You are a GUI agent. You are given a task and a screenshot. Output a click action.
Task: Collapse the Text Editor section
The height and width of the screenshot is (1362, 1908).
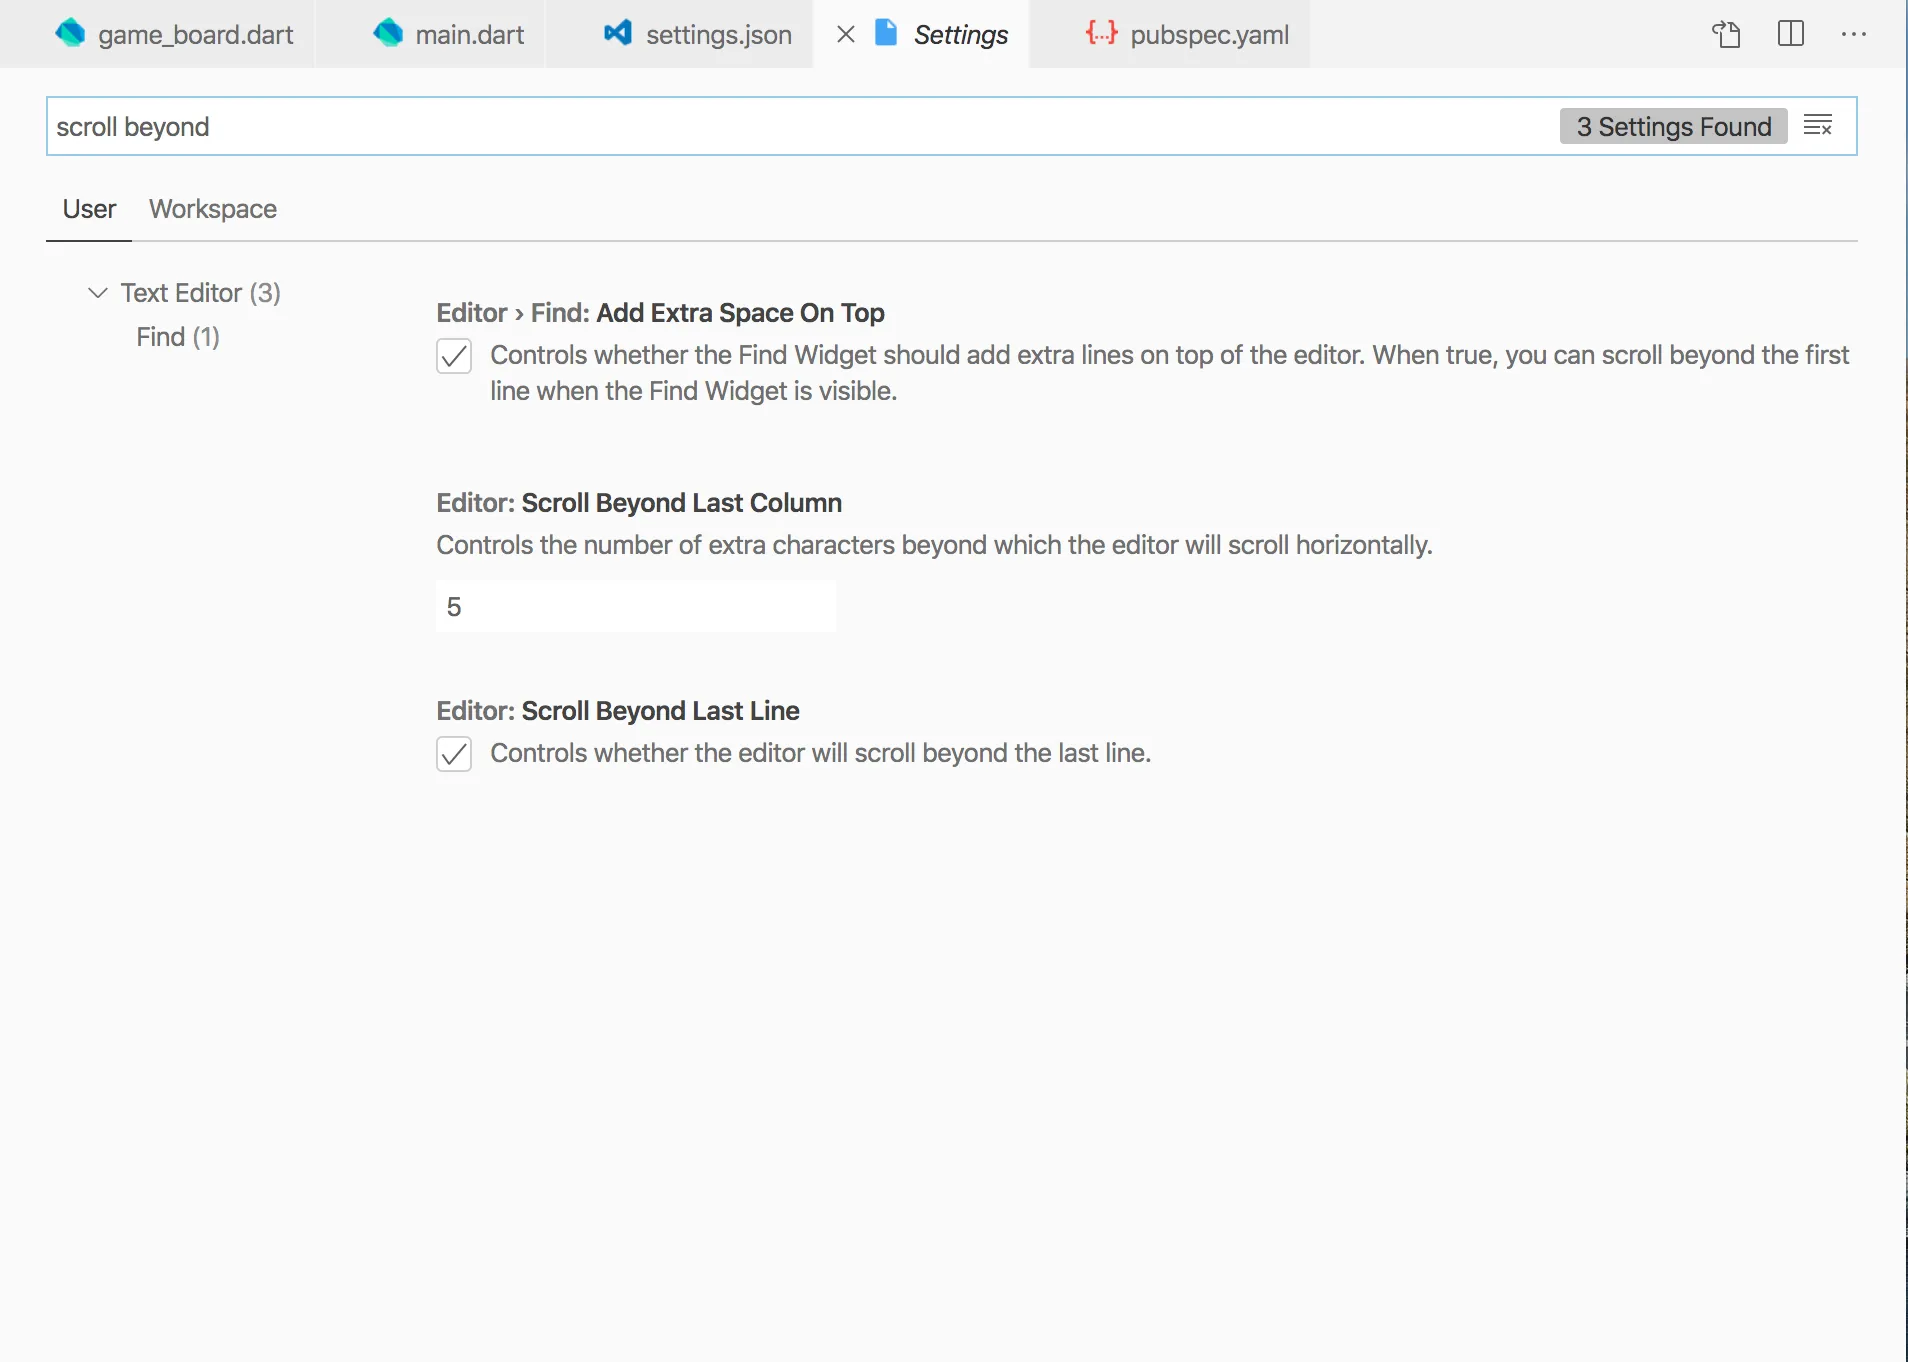[x=97, y=292]
